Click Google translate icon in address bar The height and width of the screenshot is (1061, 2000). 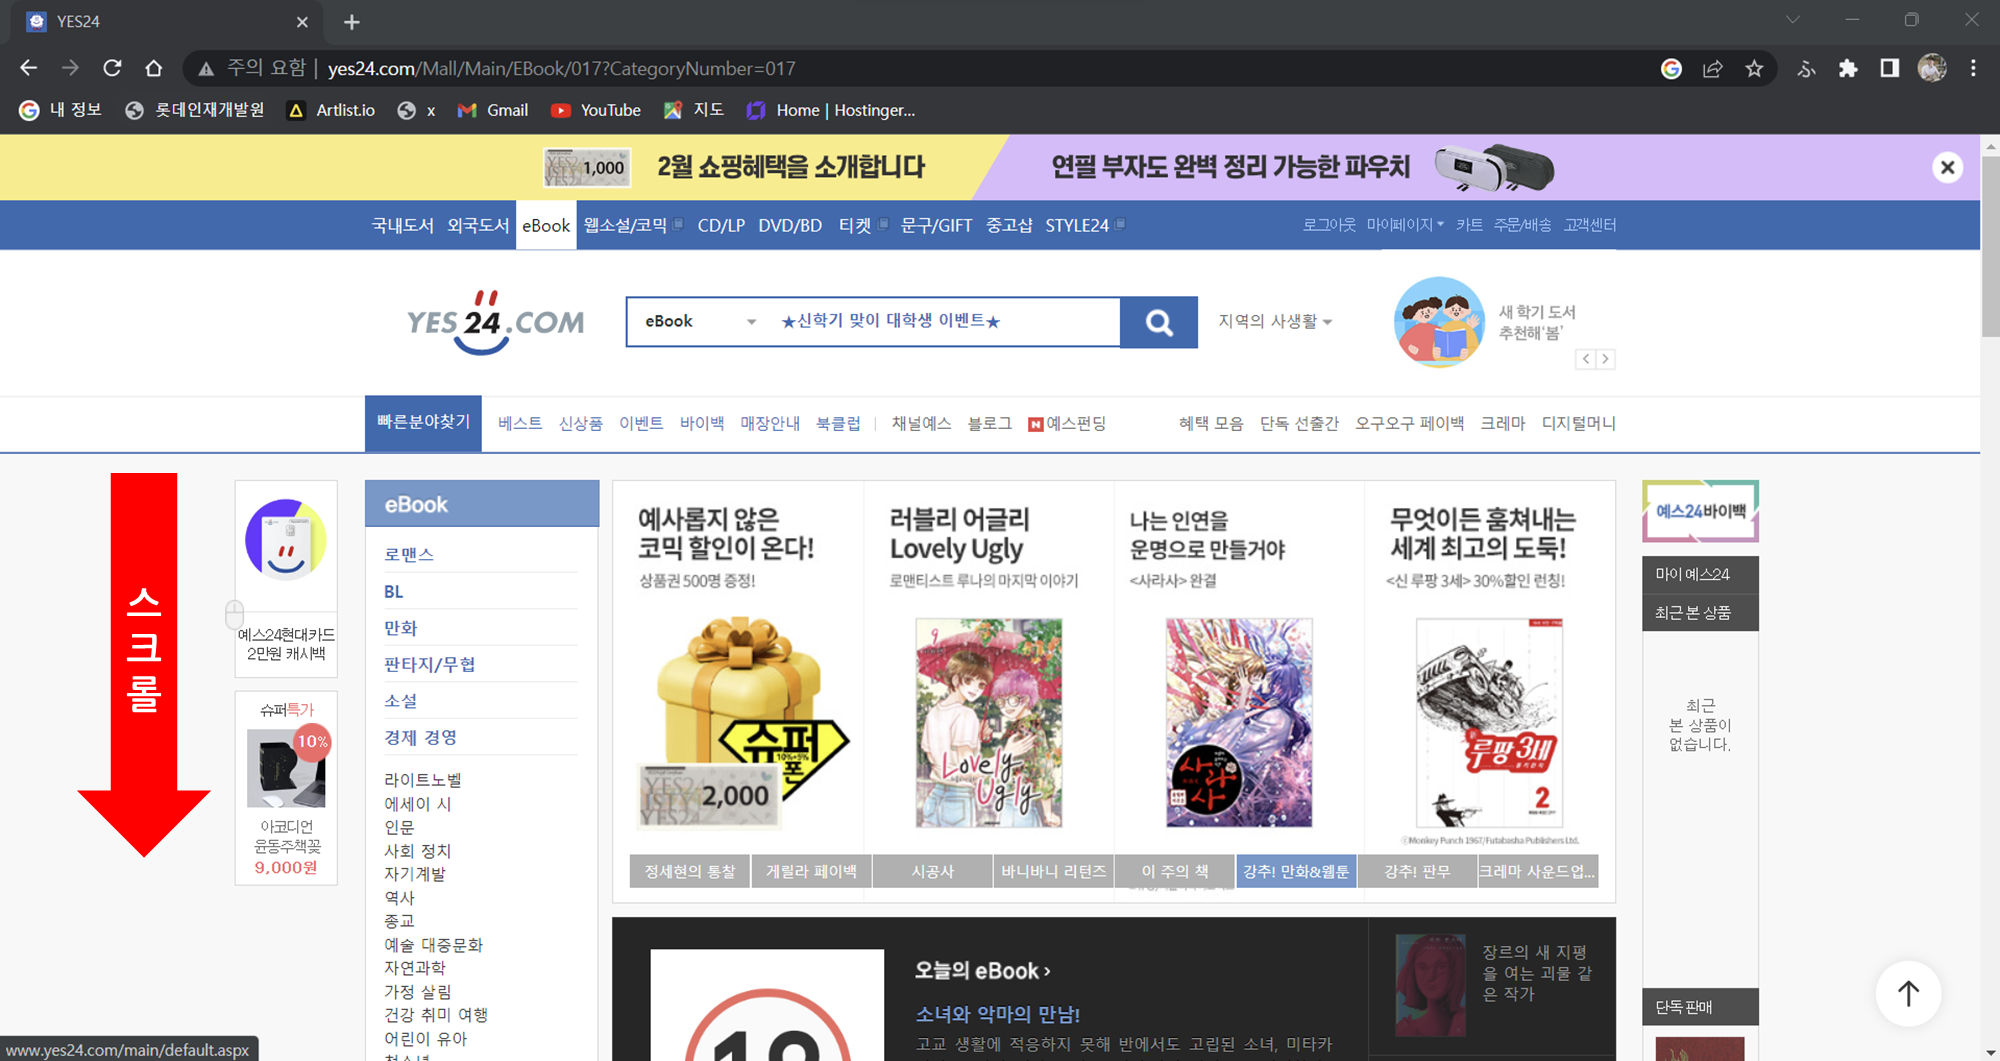pos(1671,68)
